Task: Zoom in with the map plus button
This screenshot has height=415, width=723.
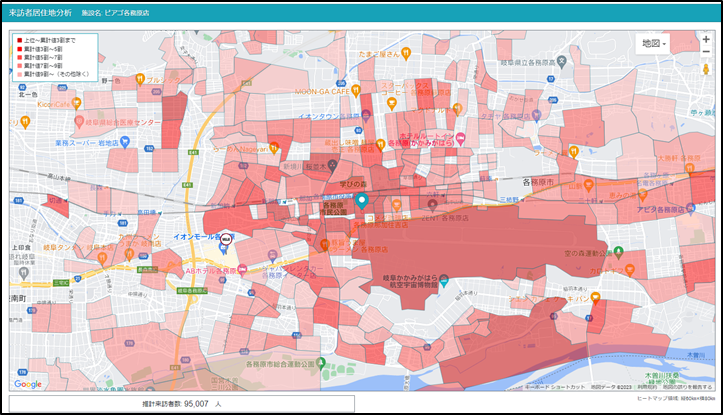Action: coord(706,38)
